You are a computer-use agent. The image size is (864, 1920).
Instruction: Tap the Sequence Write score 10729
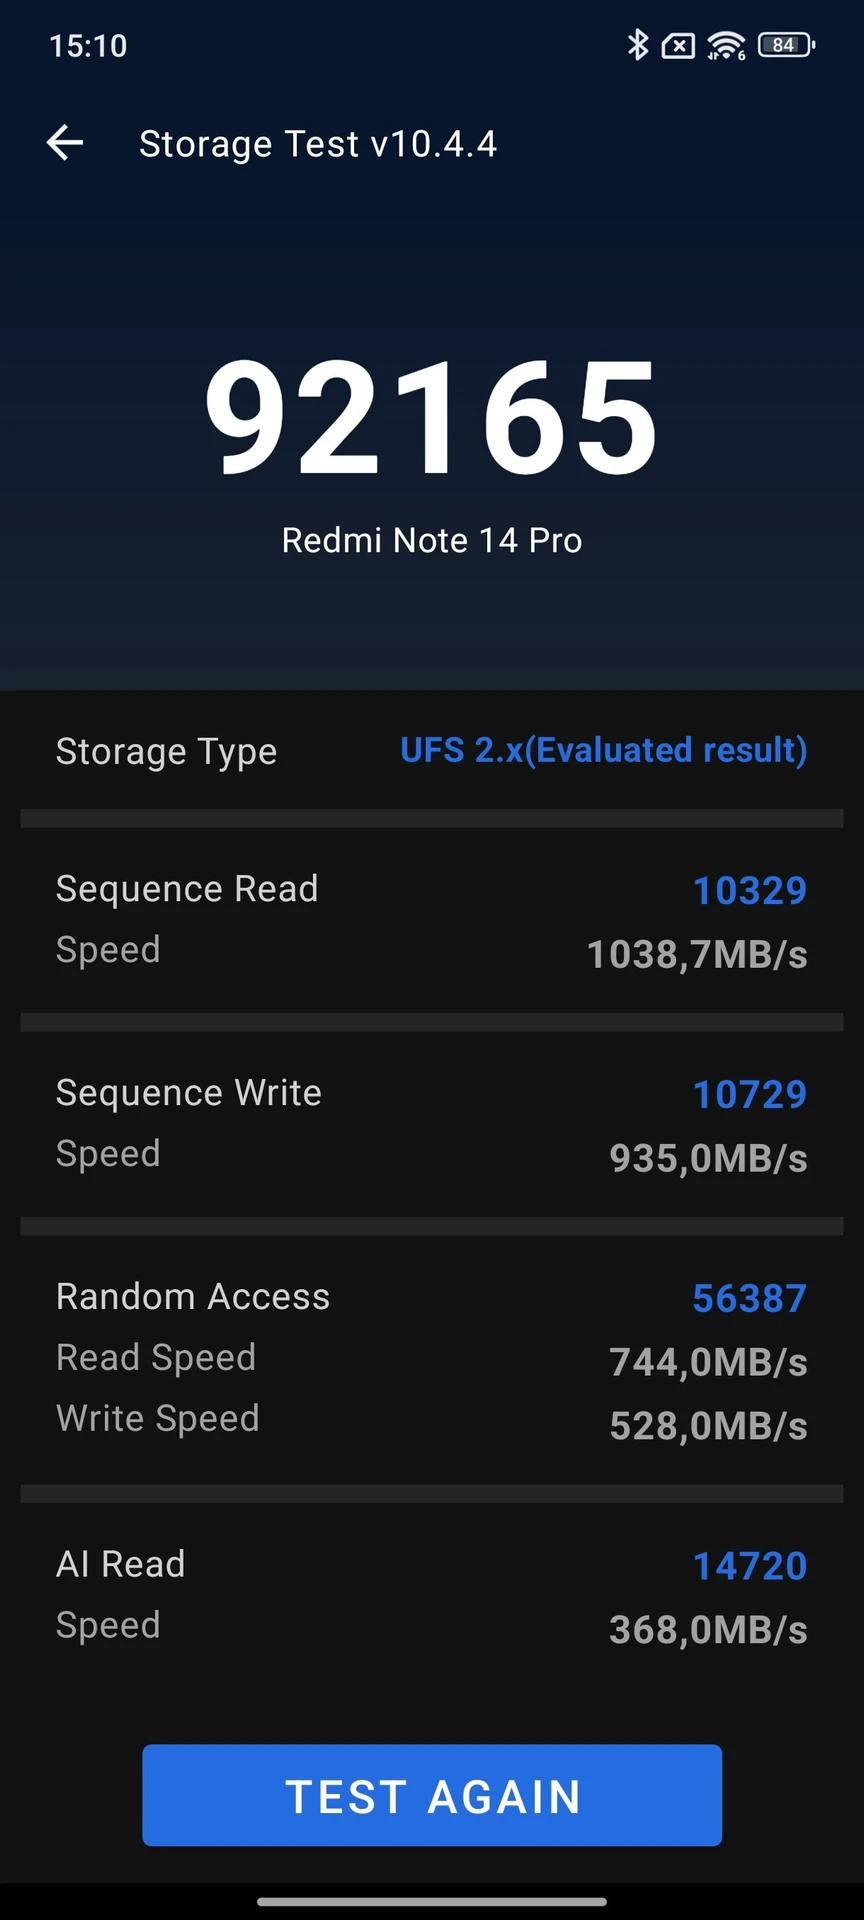click(x=750, y=1094)
